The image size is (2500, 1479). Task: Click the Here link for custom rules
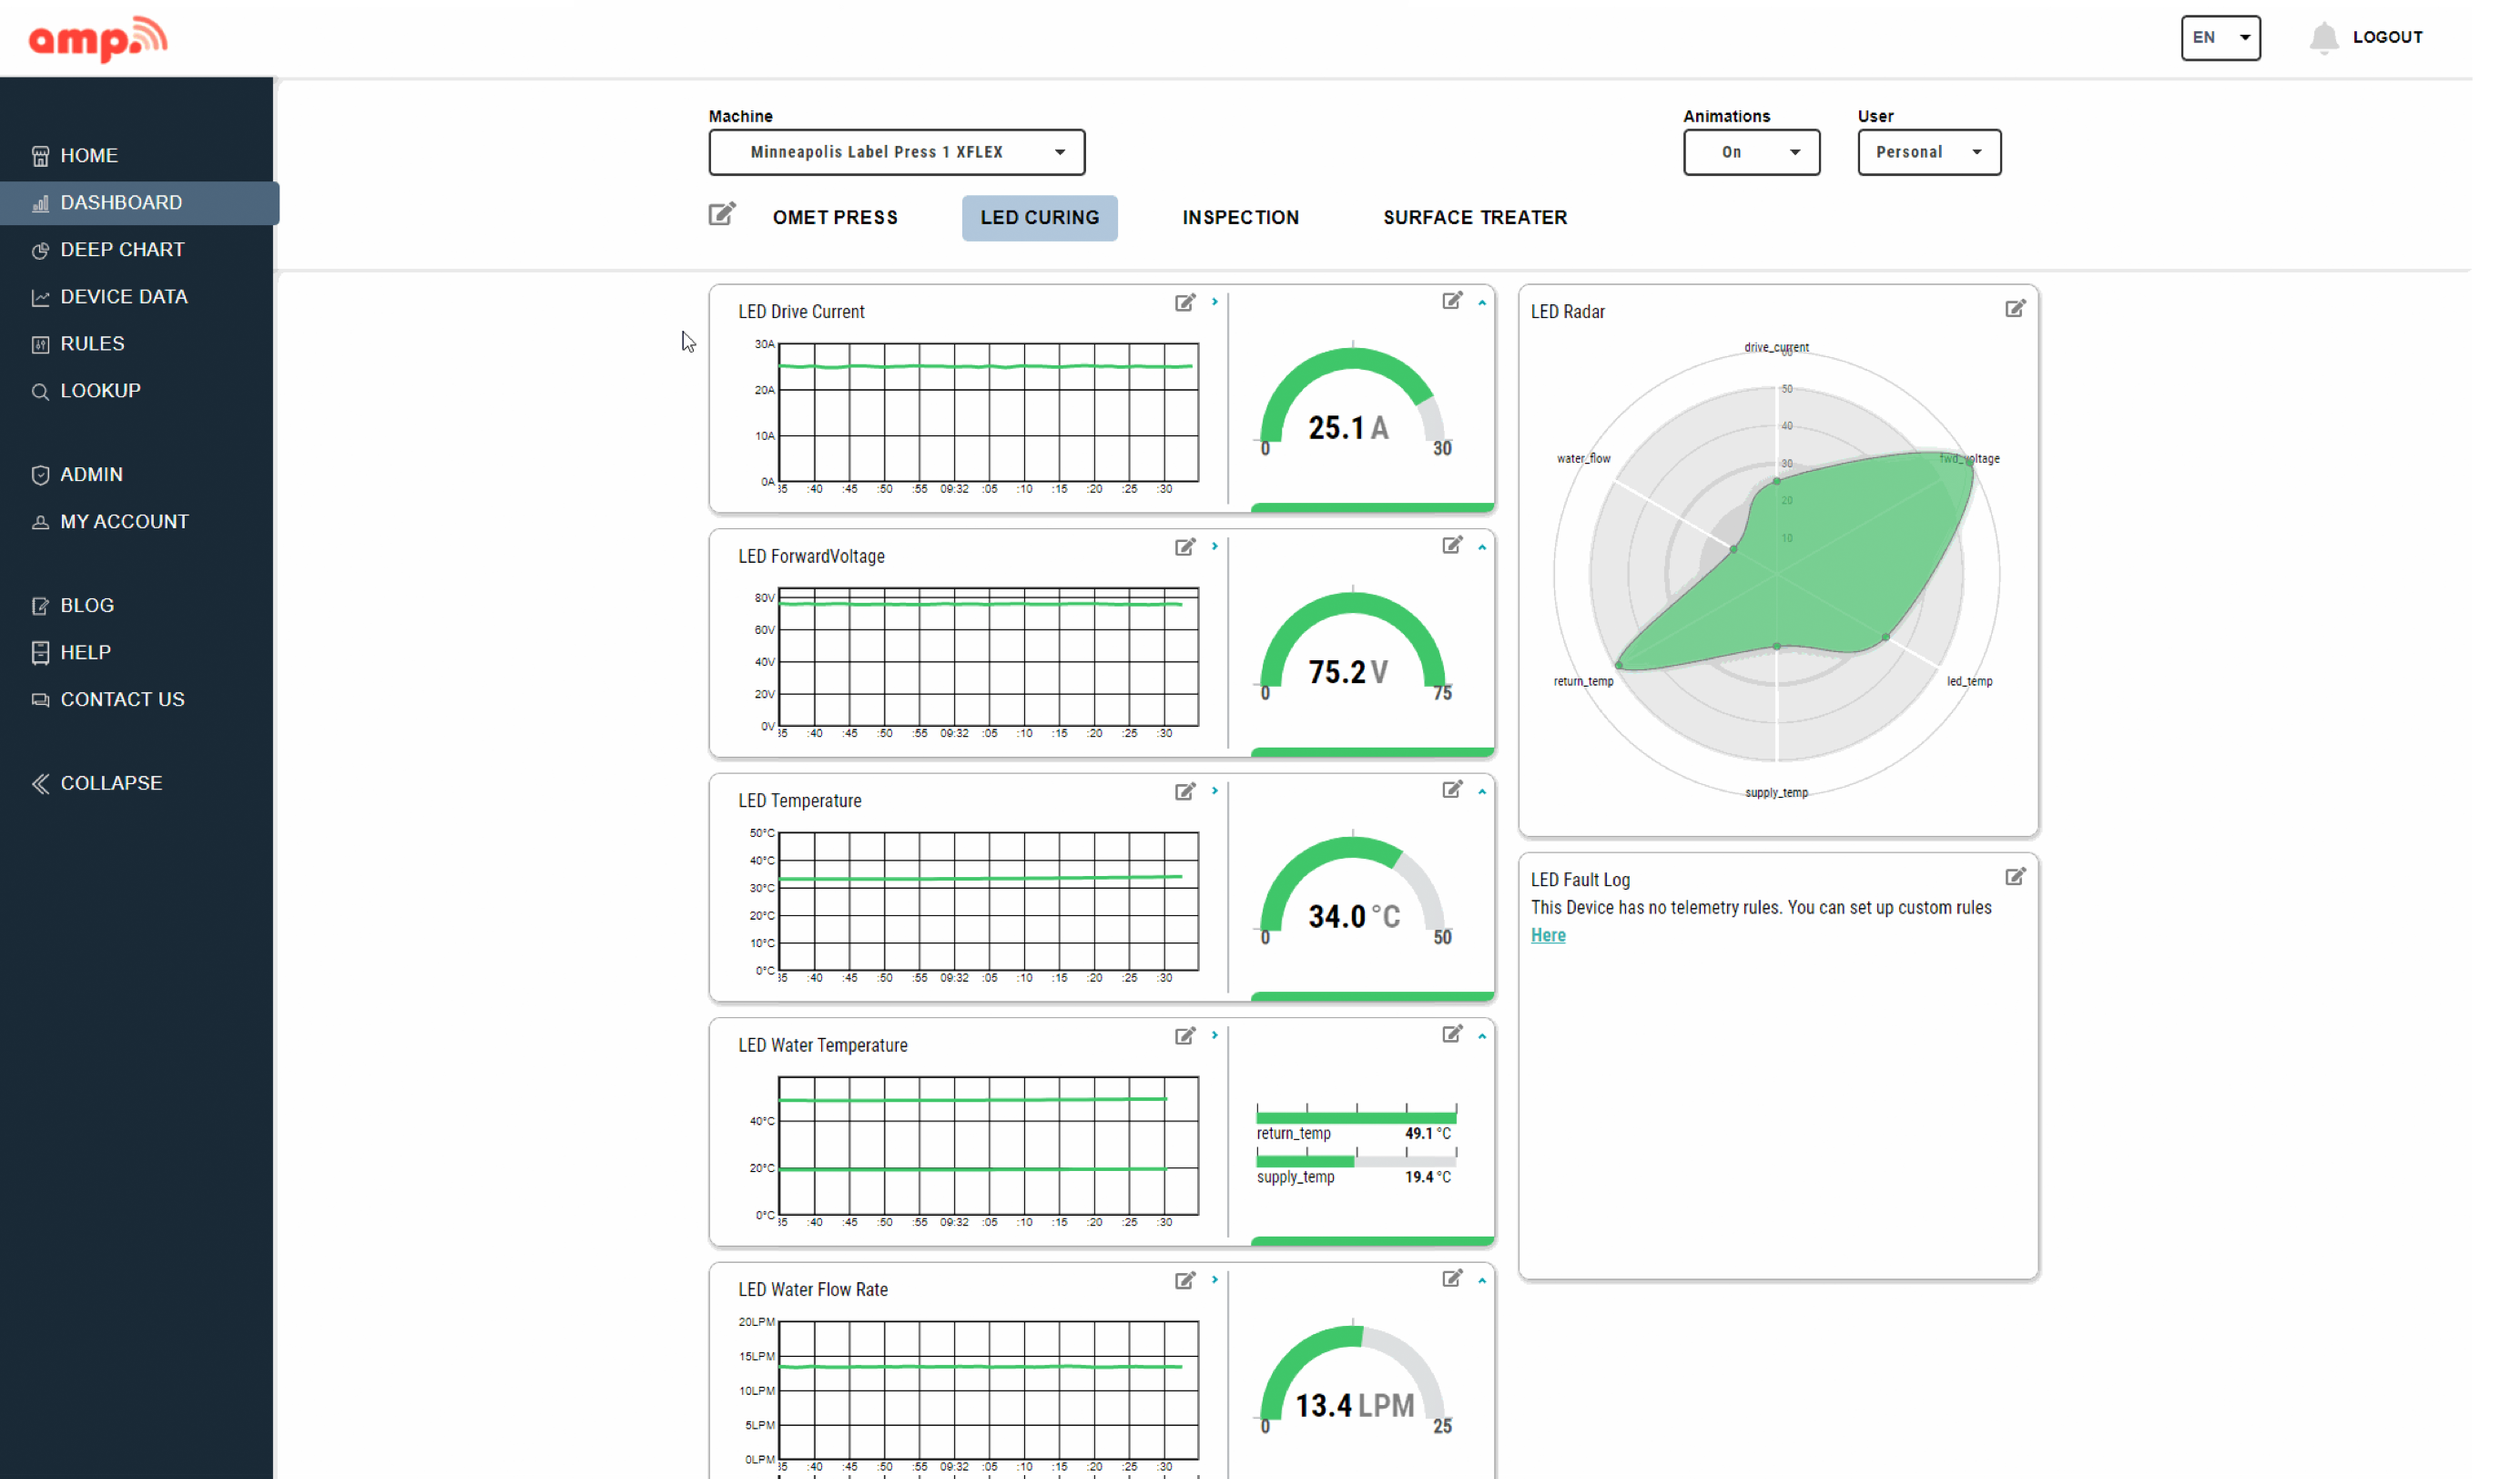coord(1547,935)
